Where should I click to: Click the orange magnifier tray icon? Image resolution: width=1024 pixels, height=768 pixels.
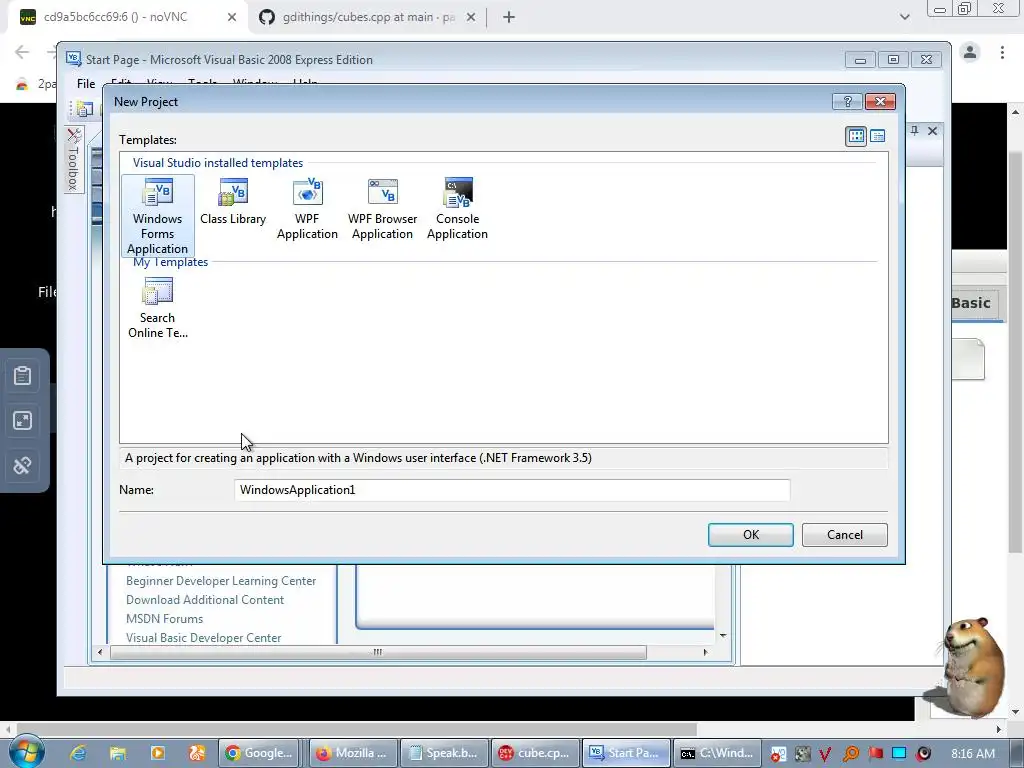850,754
